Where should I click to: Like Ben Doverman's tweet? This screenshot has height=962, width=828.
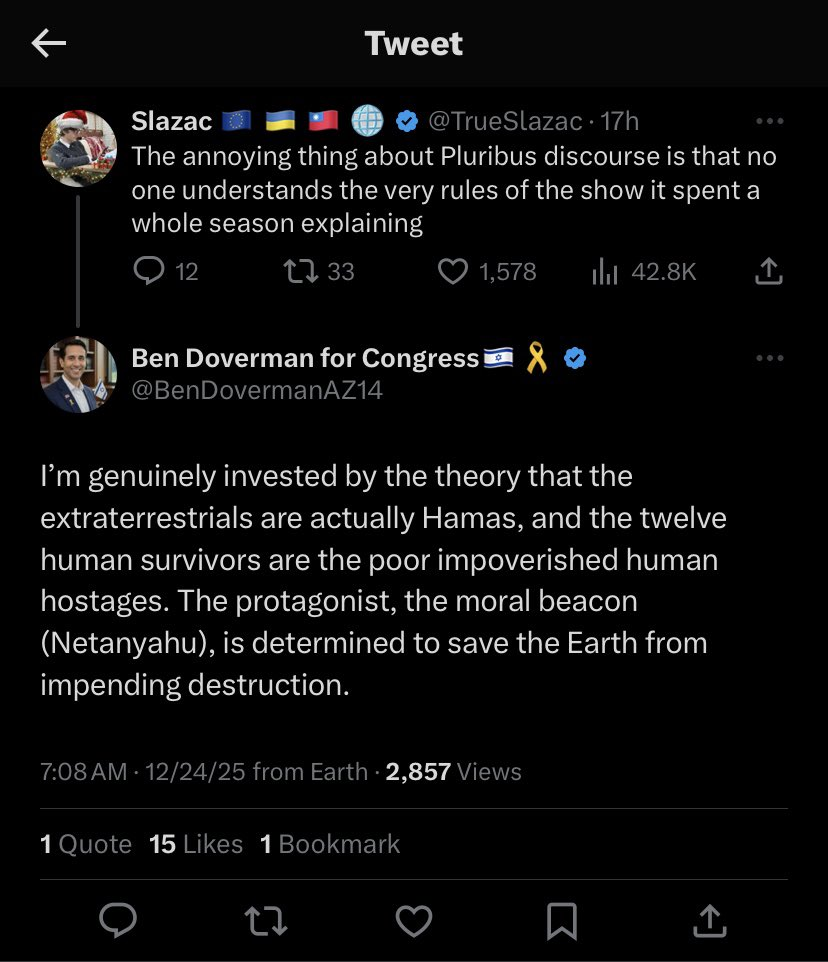pos(414,921)
